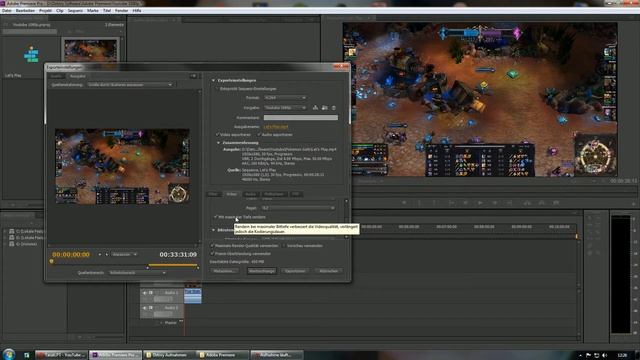Open the button editor plus icon in the program monitor
Screen dimensions: 640x360
(x=633, y=203)
